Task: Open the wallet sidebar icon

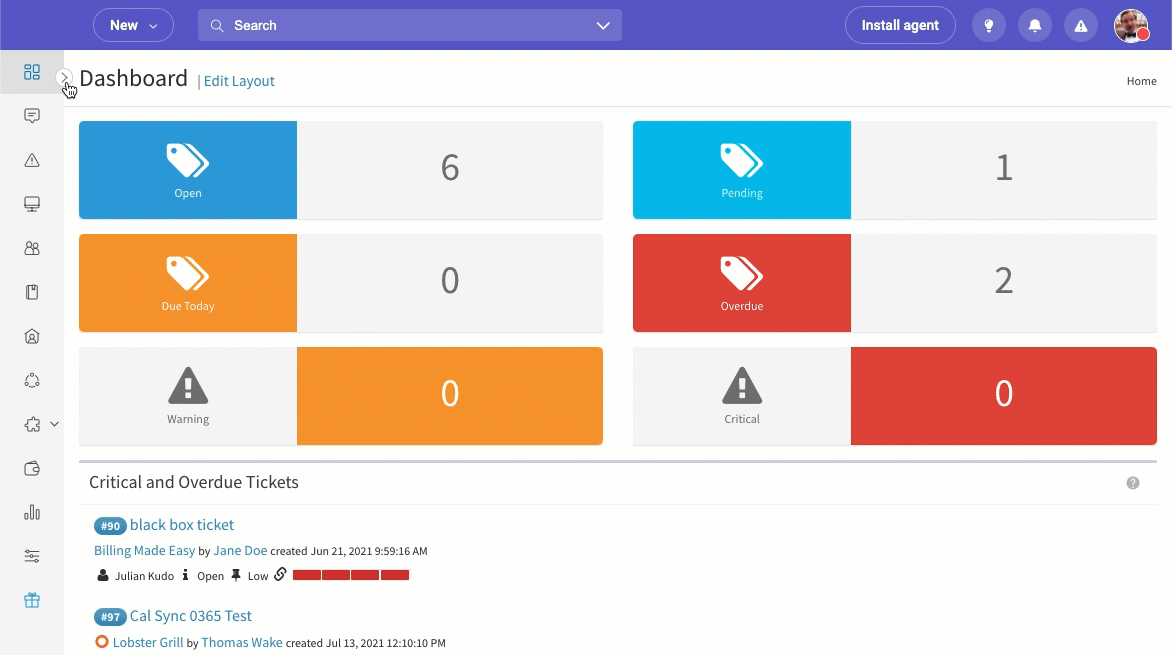Action: pos(31,469)
